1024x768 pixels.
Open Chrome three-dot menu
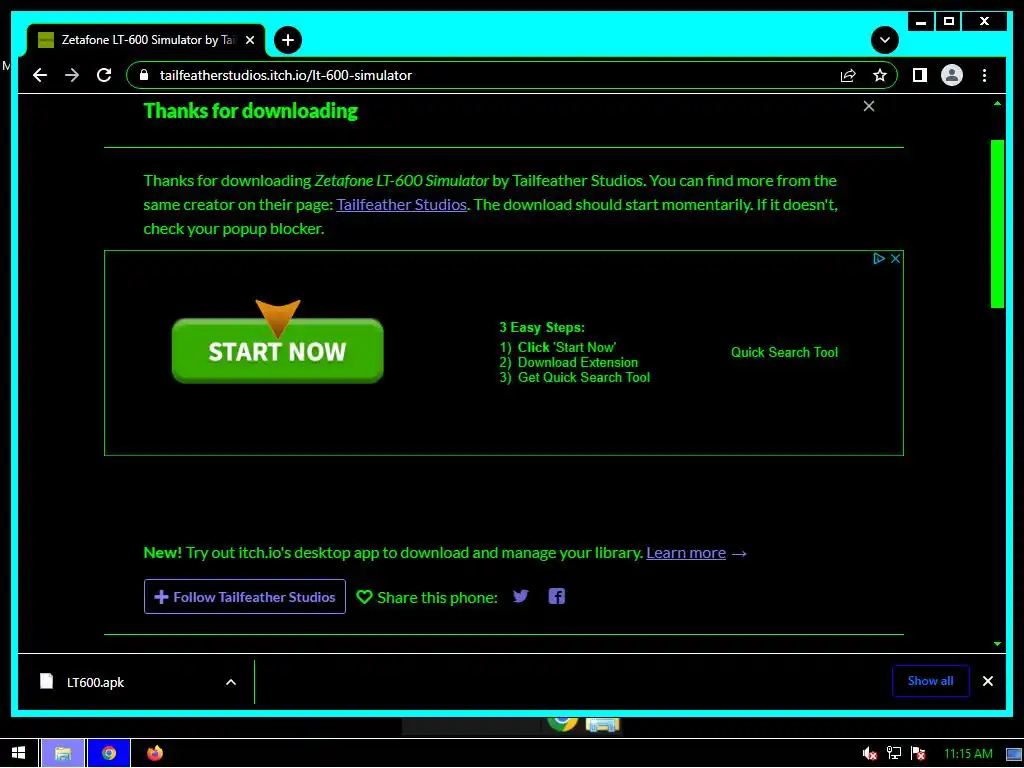click(984, 75)
